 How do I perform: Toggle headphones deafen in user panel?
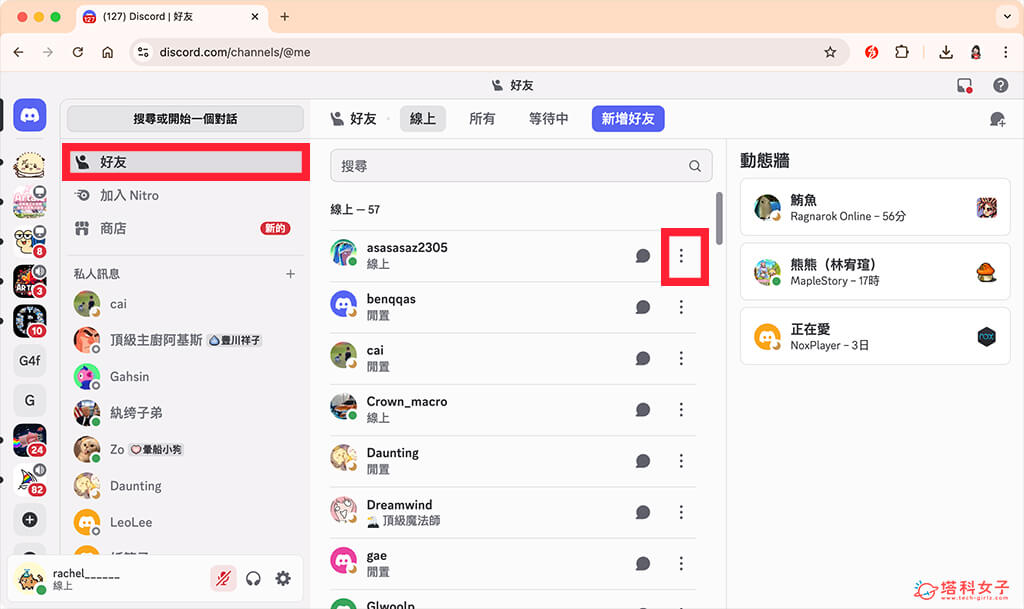tap(253, 578)
